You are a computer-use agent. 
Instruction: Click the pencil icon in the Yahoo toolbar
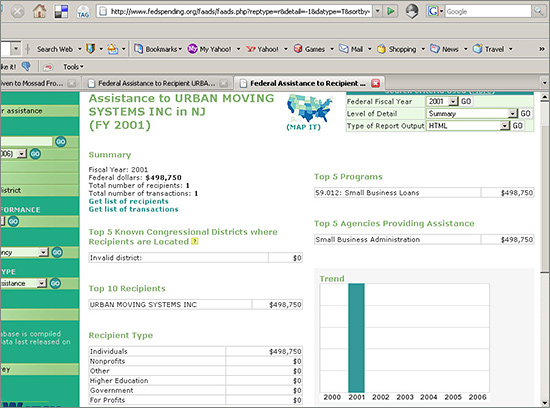point(112,49)
